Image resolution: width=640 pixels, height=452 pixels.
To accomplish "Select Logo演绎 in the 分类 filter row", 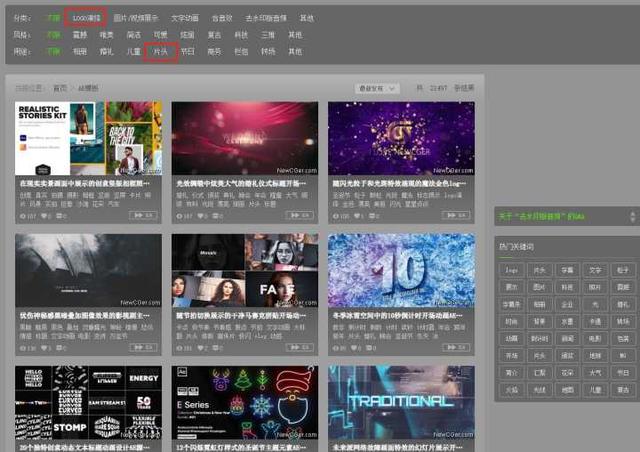I will pos(86,18).
